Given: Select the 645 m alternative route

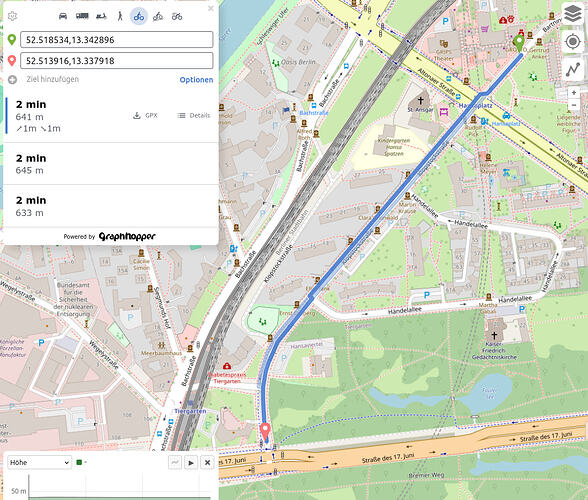Looking at the screenshot, I should click(x=111, y=164).
